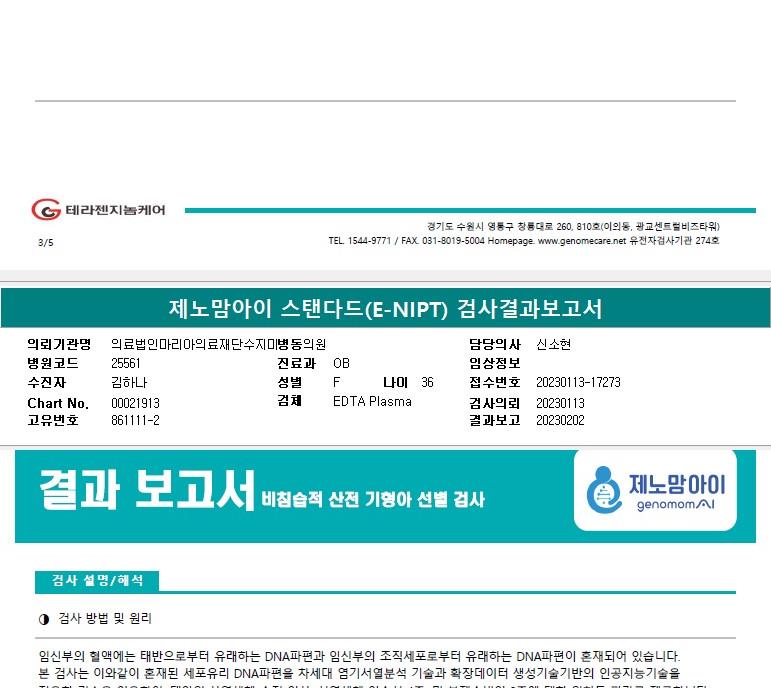Click the 의뢰기관명 label
The width and height of the screenshot is (771, 688).
[59, 344]
